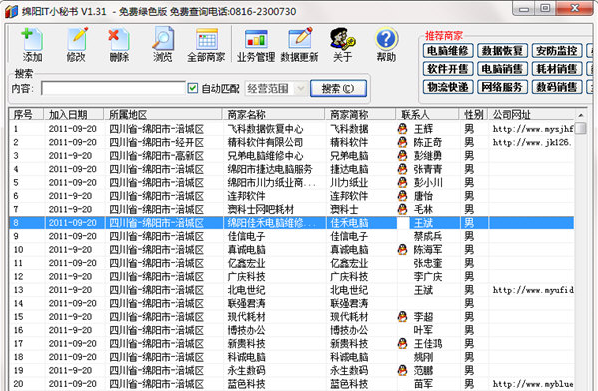Sort by the 商家名称 column header
This screenshot has width=598, height=391.
tap(274, 114)
